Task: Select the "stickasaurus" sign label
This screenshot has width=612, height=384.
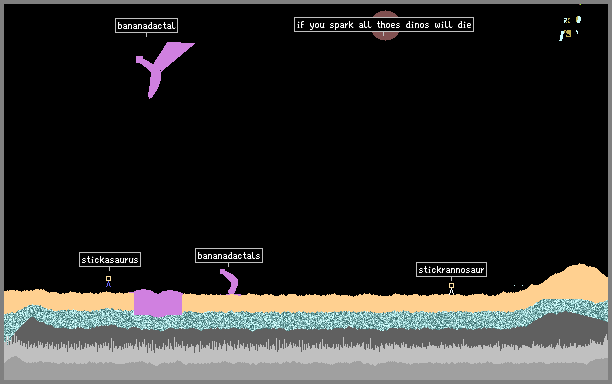Action: [x=110, y=260]
